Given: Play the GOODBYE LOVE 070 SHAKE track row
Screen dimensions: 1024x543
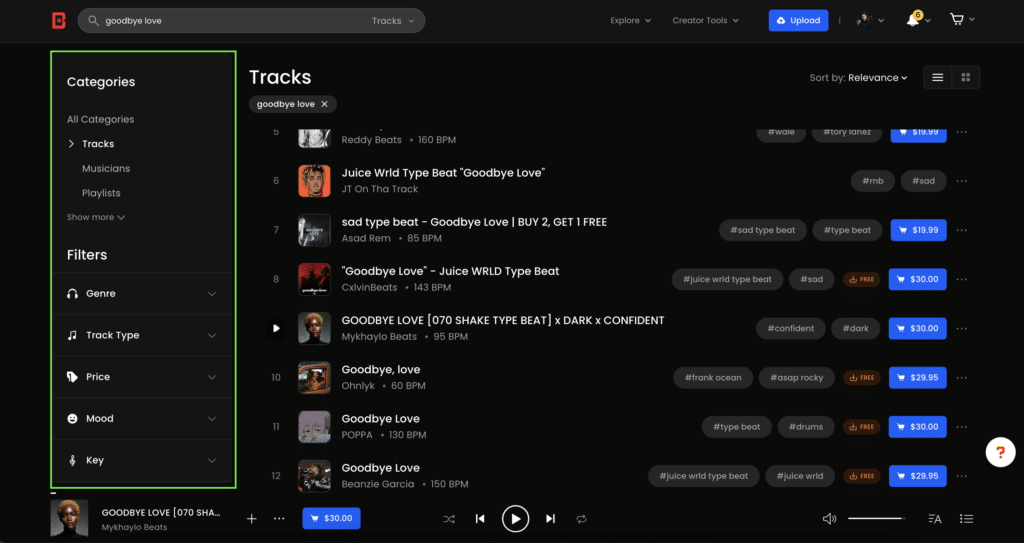Looking at the screenshot, I should click(276, 328).
